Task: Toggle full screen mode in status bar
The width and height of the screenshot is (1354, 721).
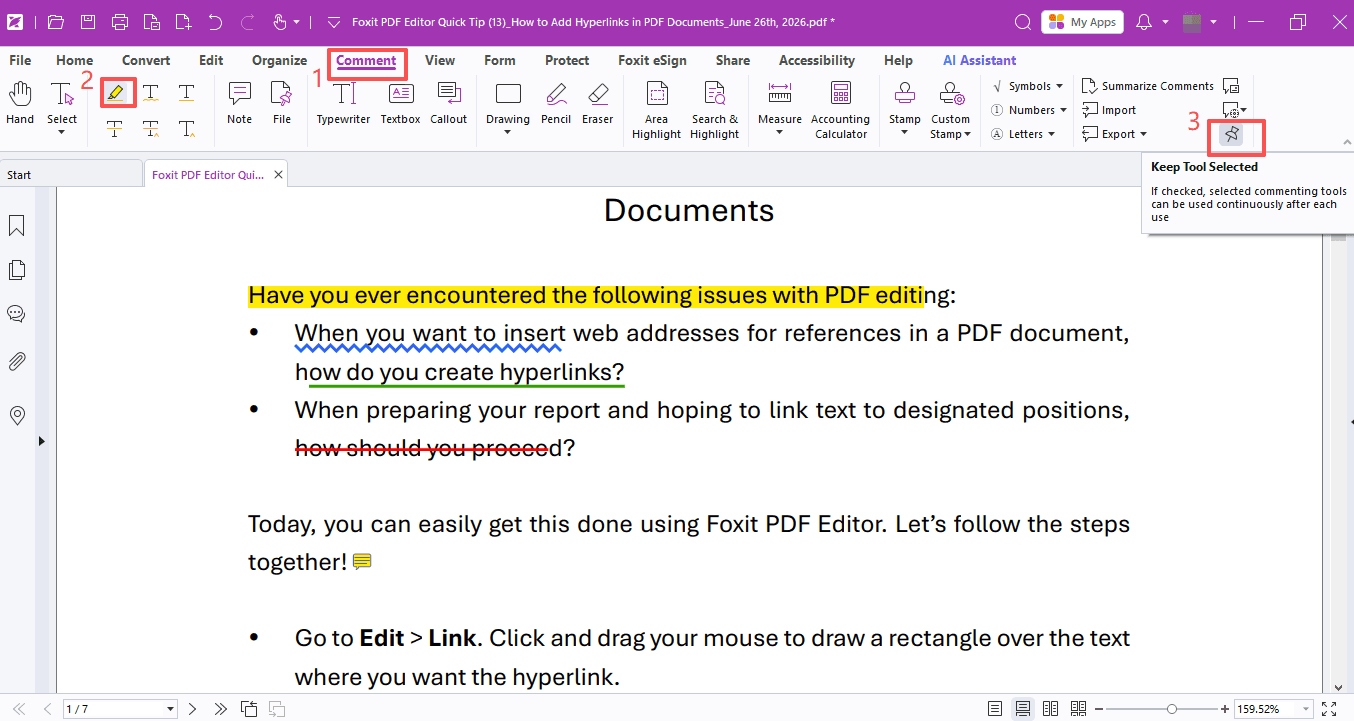Action: pyautogui.click(x=1329, y=709)
